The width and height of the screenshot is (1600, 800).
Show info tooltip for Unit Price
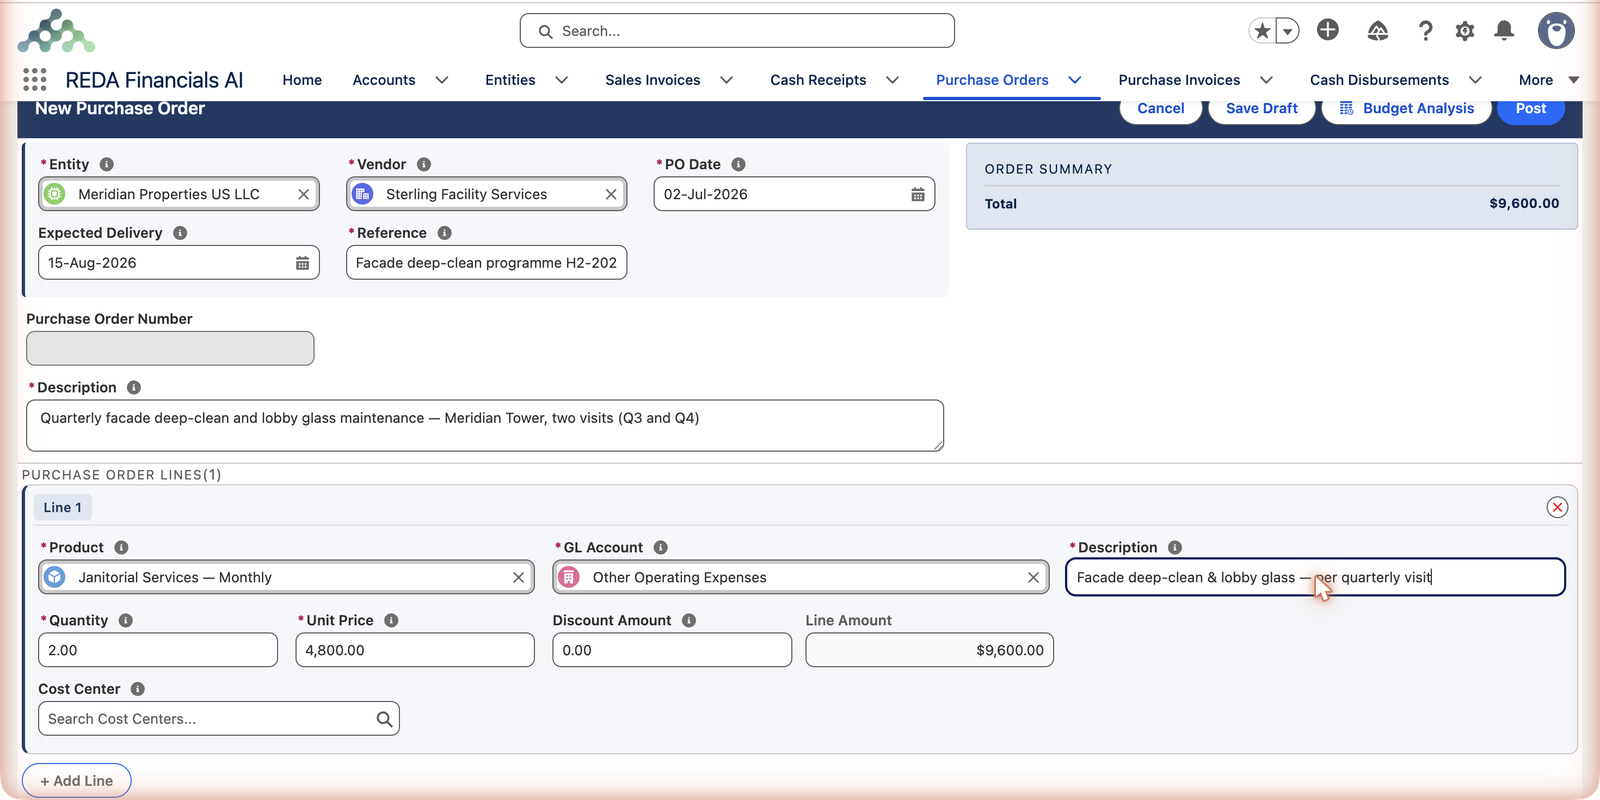pos(391,620)
